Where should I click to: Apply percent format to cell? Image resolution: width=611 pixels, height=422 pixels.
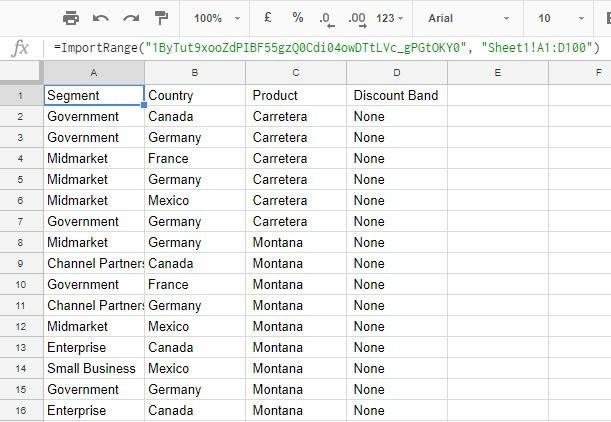[297, 18]
